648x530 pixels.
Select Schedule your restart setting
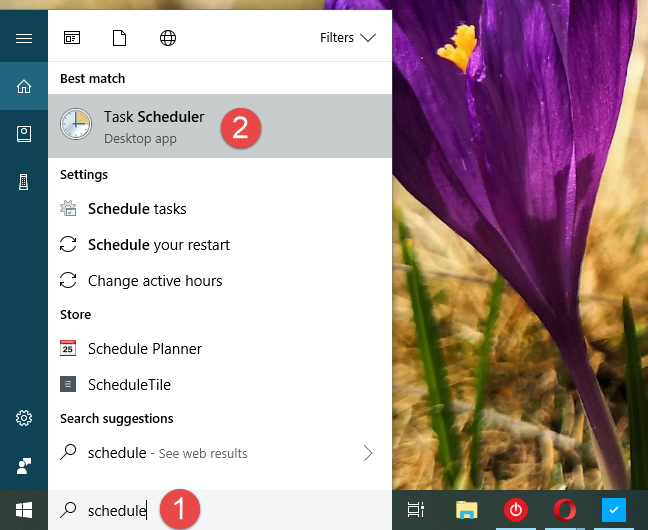[x=158, y=245]
